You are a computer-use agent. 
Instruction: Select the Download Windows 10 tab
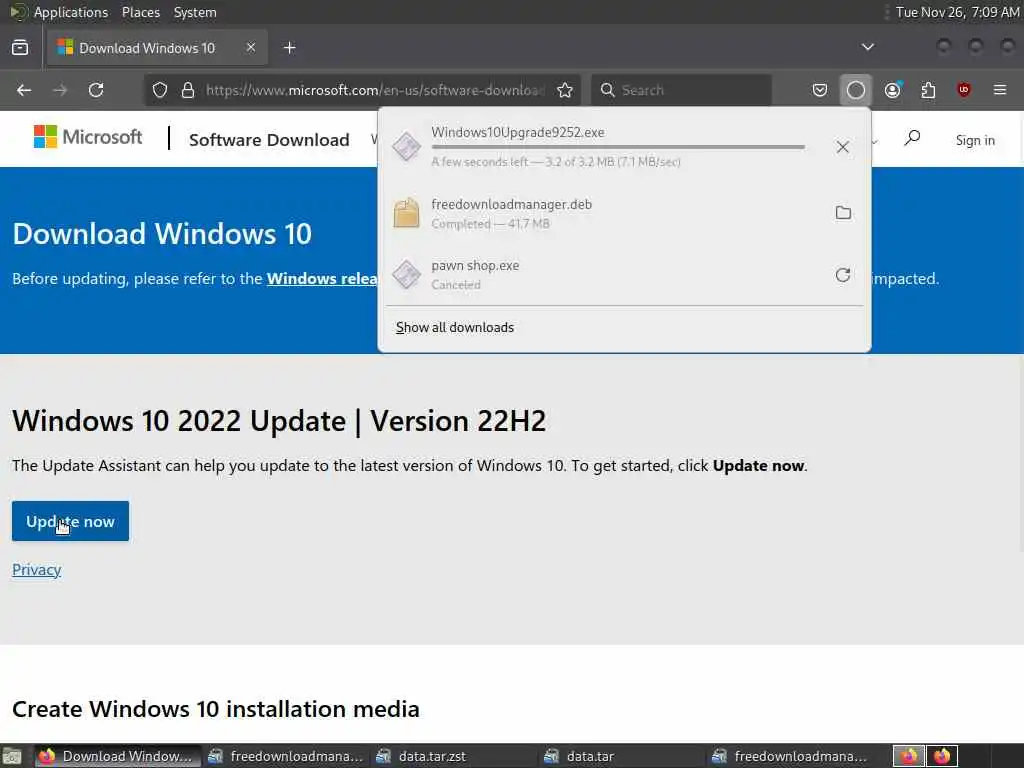coord(157,48)
